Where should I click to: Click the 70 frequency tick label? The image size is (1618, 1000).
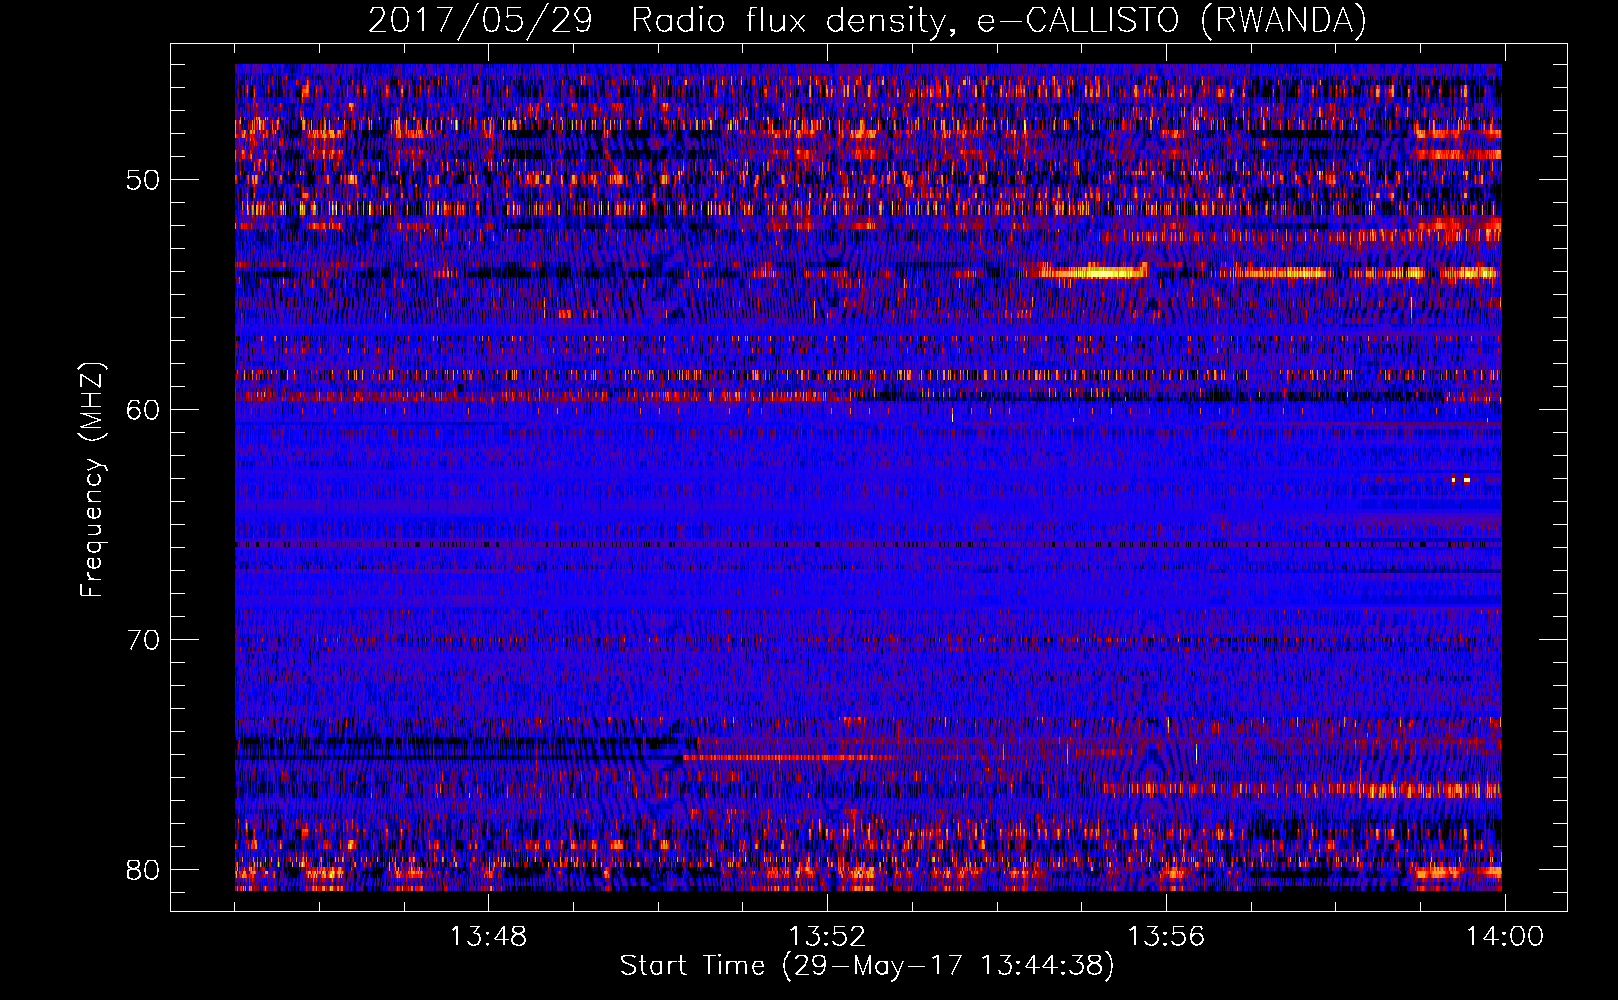(143, 640)
